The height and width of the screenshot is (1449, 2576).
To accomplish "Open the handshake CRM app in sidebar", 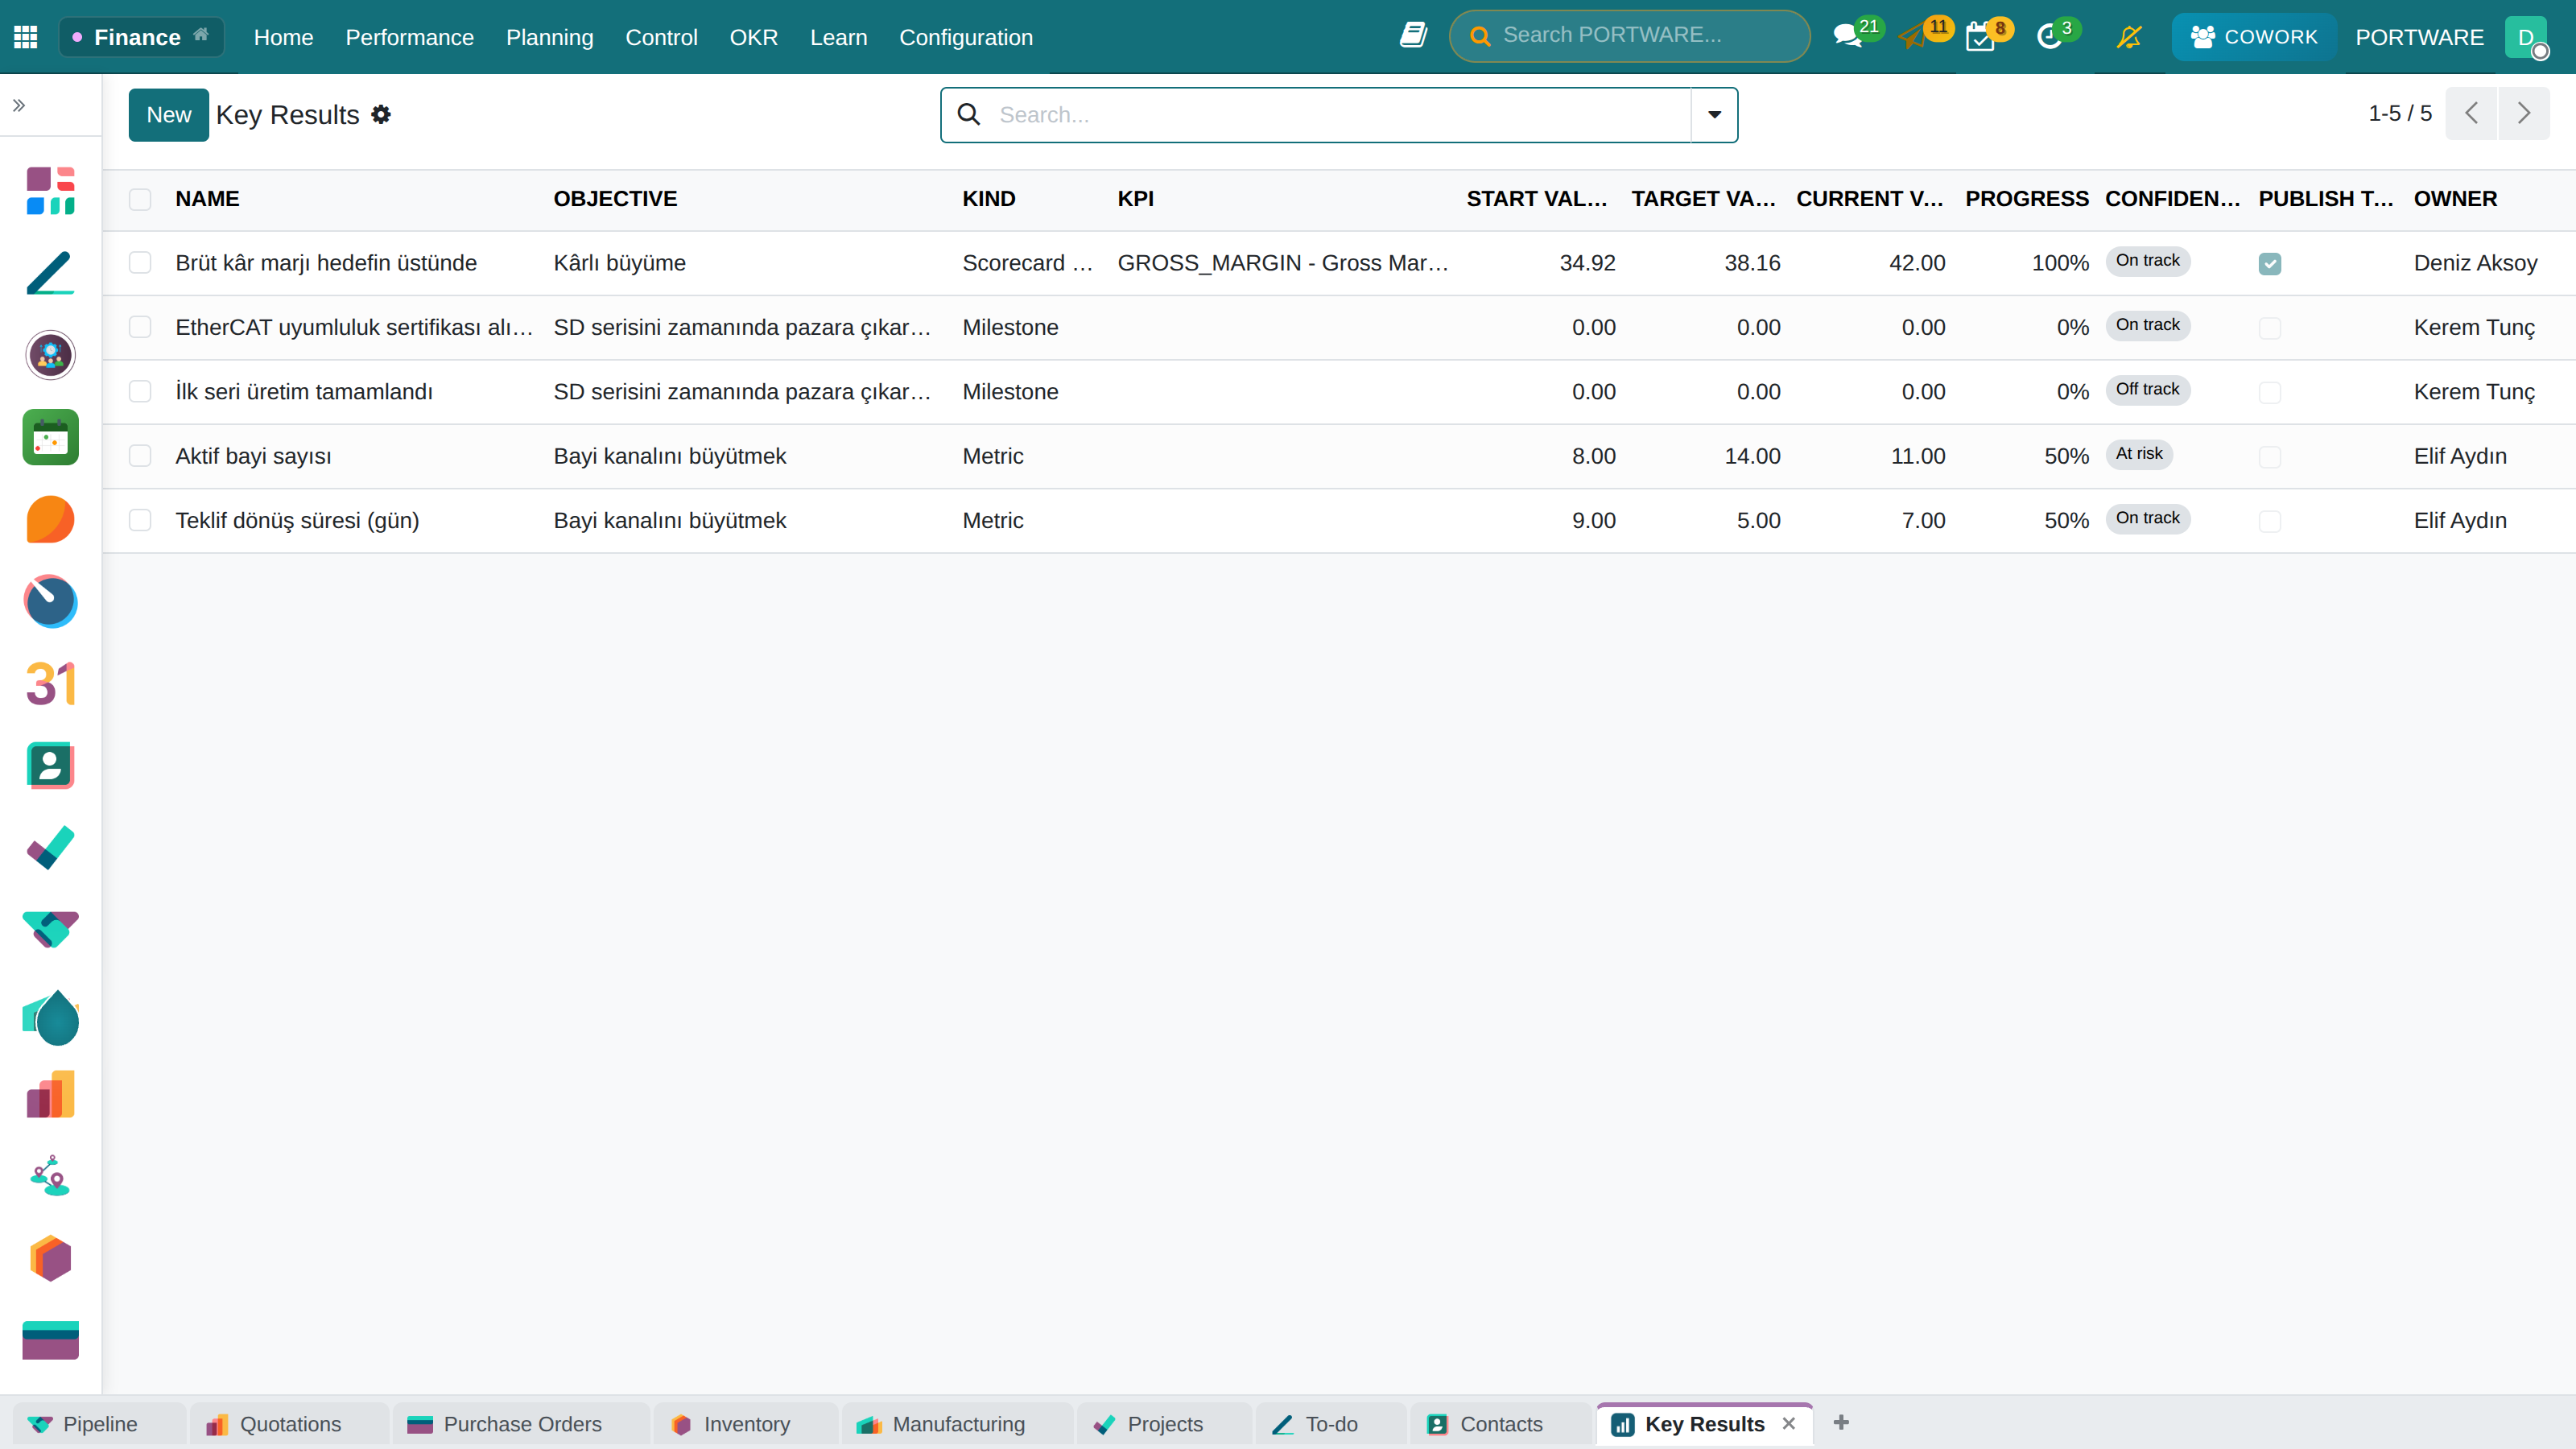I will point(50,929).
